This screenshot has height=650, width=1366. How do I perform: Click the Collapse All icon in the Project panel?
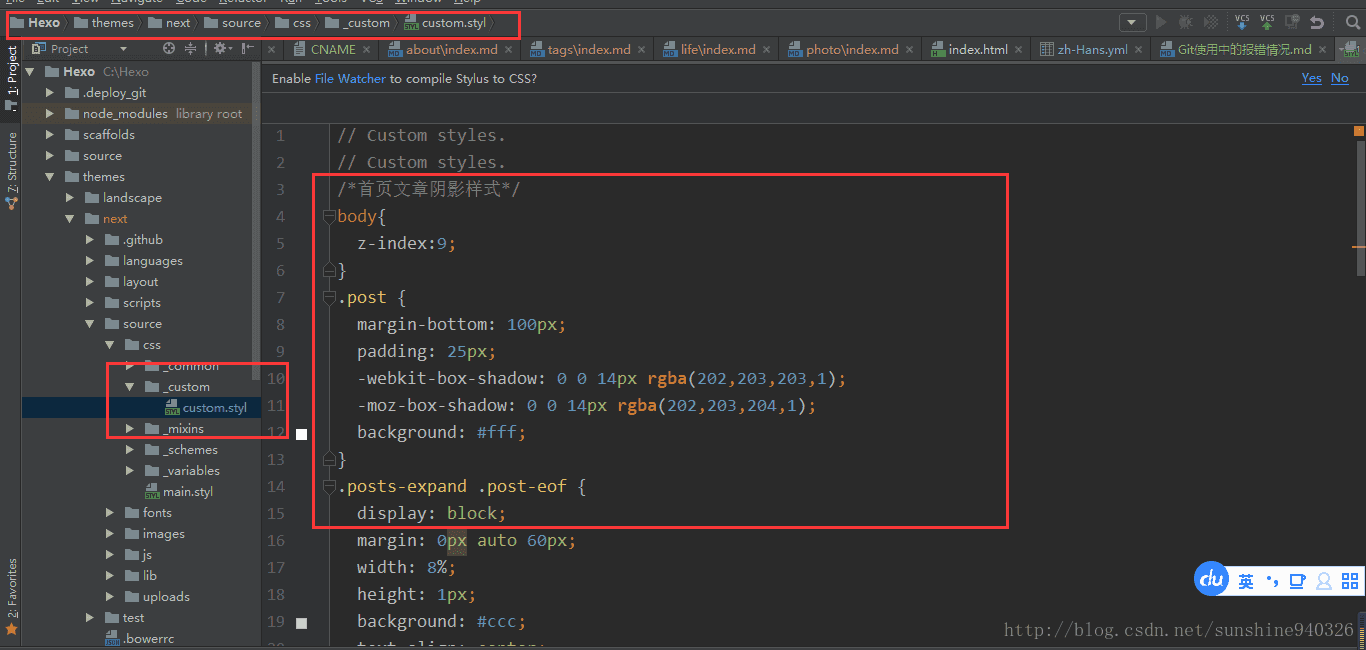click(x=190, y=48)
